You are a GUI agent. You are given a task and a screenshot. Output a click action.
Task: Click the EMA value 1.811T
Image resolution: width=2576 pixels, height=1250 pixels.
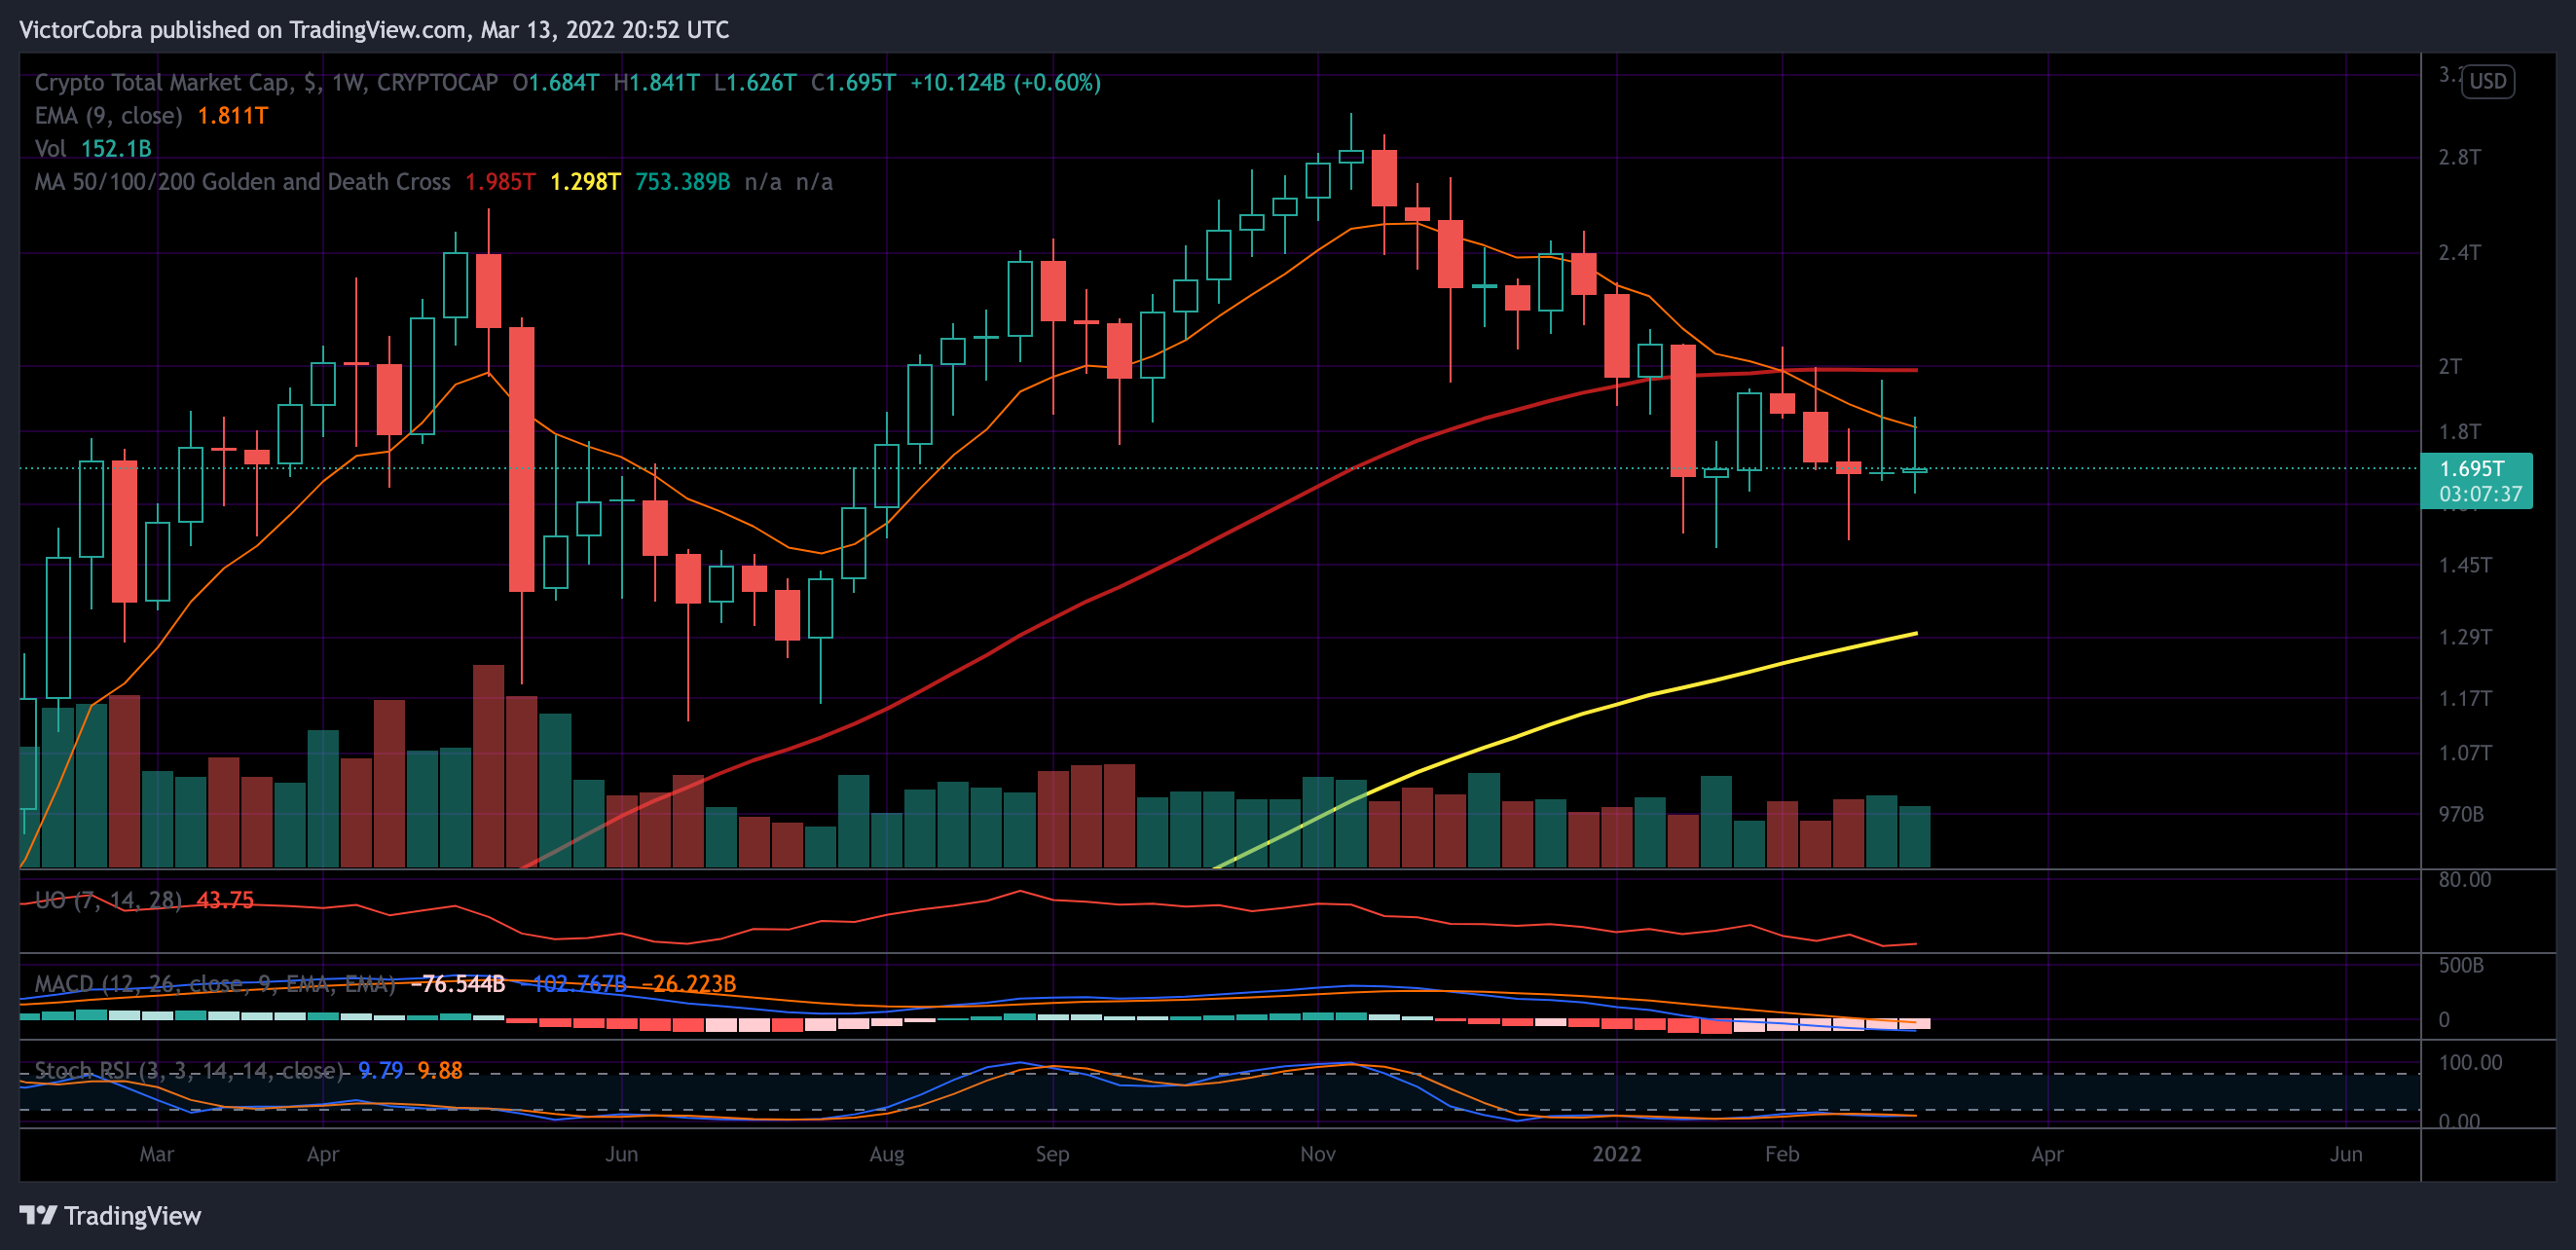pos(232,115)
